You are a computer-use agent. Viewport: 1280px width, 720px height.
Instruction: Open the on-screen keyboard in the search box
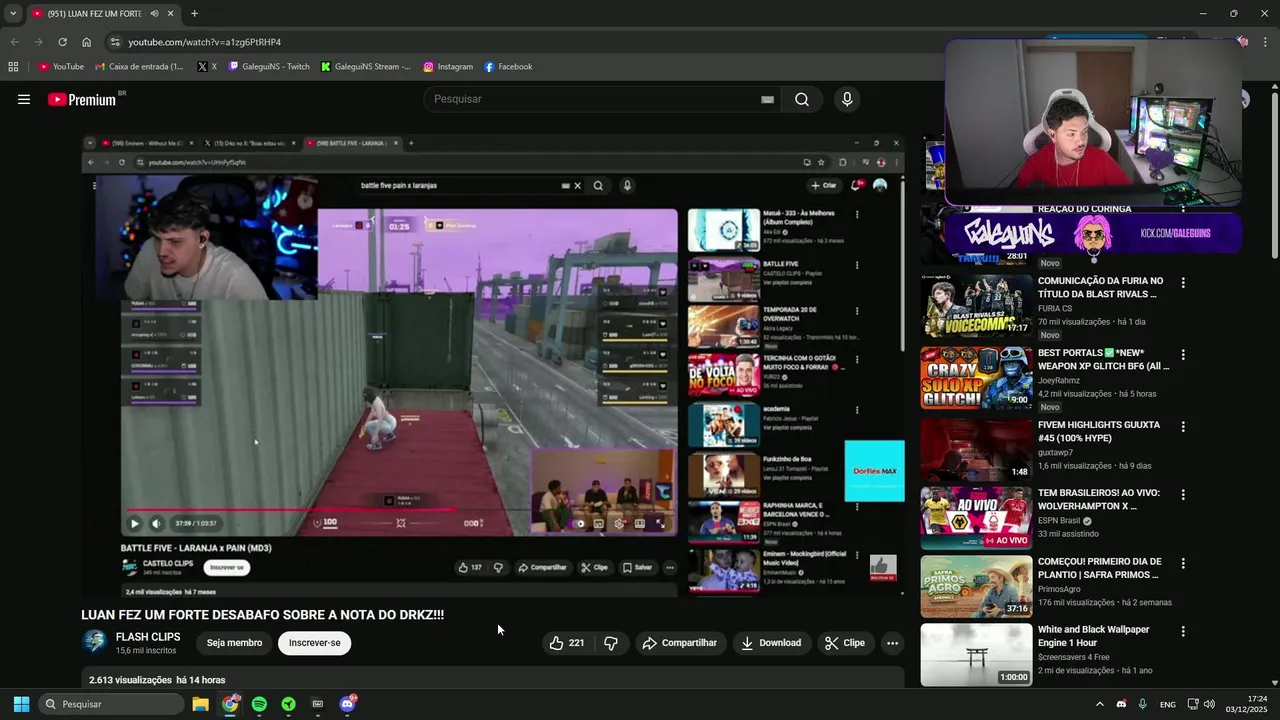point(767,99)
